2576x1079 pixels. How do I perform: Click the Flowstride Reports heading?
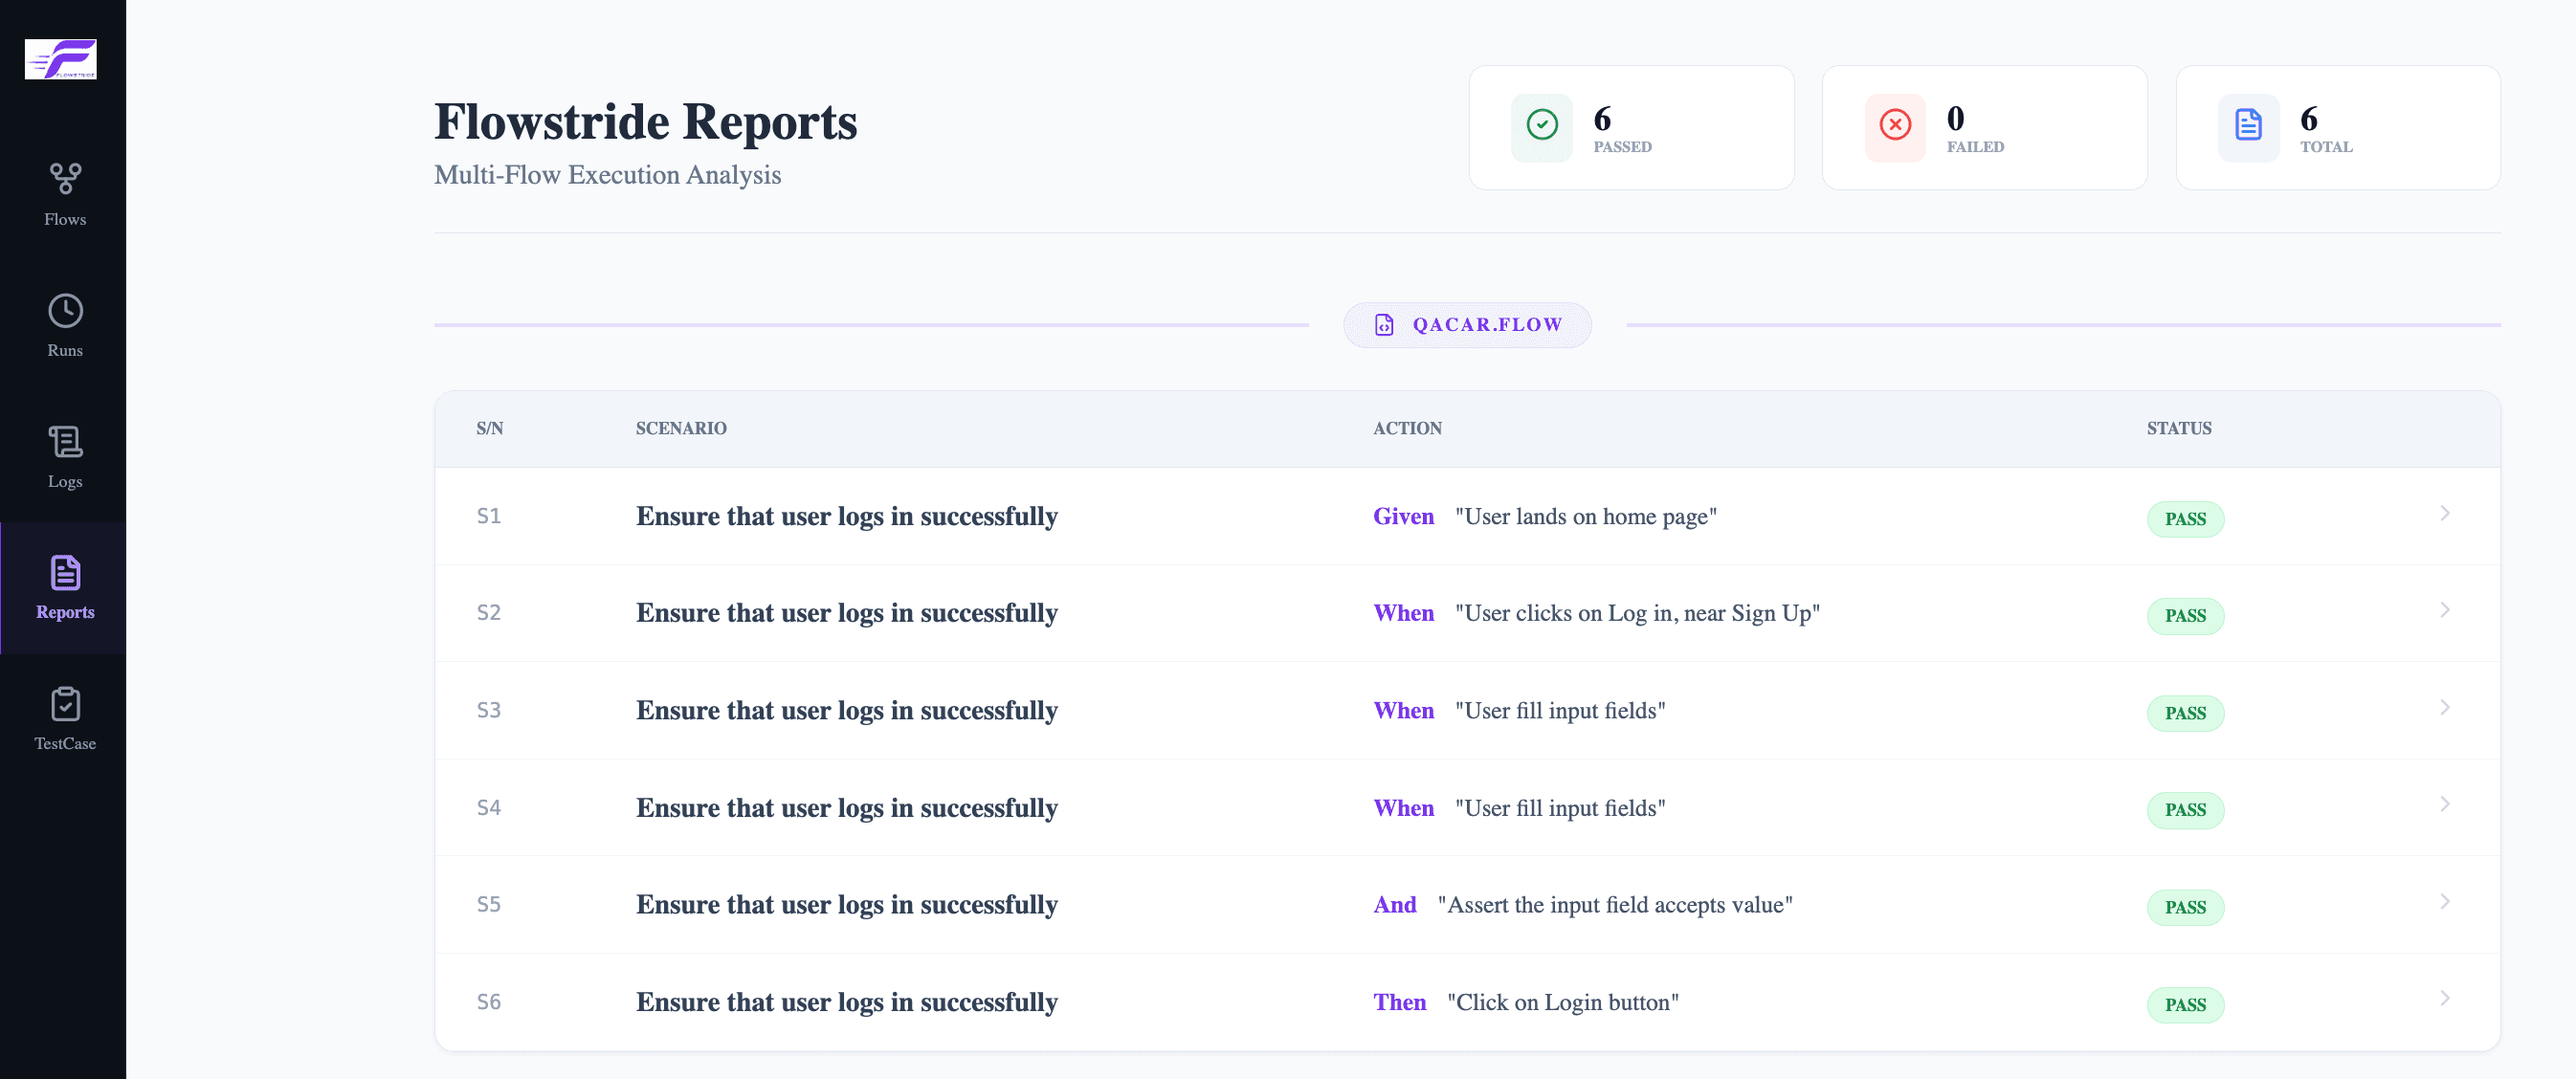tap(645, 122)
